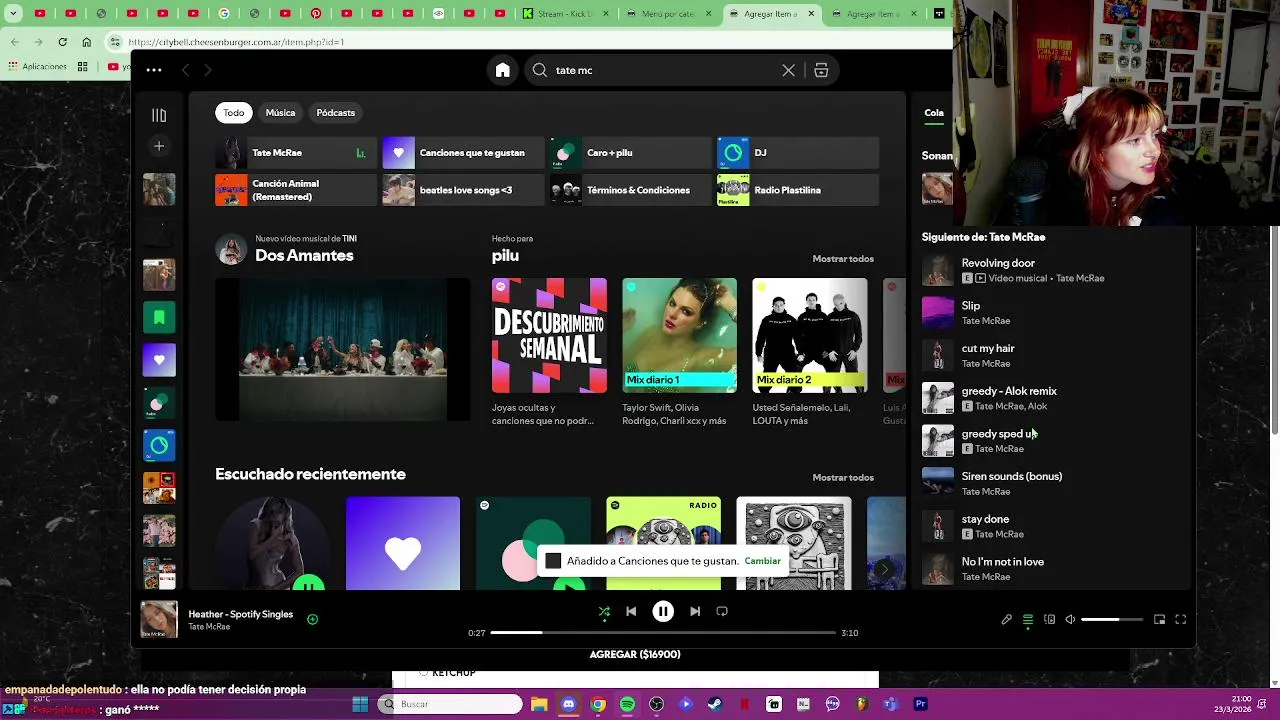
Task: Select the Música filter chip
Action: [x=280, y=113]
